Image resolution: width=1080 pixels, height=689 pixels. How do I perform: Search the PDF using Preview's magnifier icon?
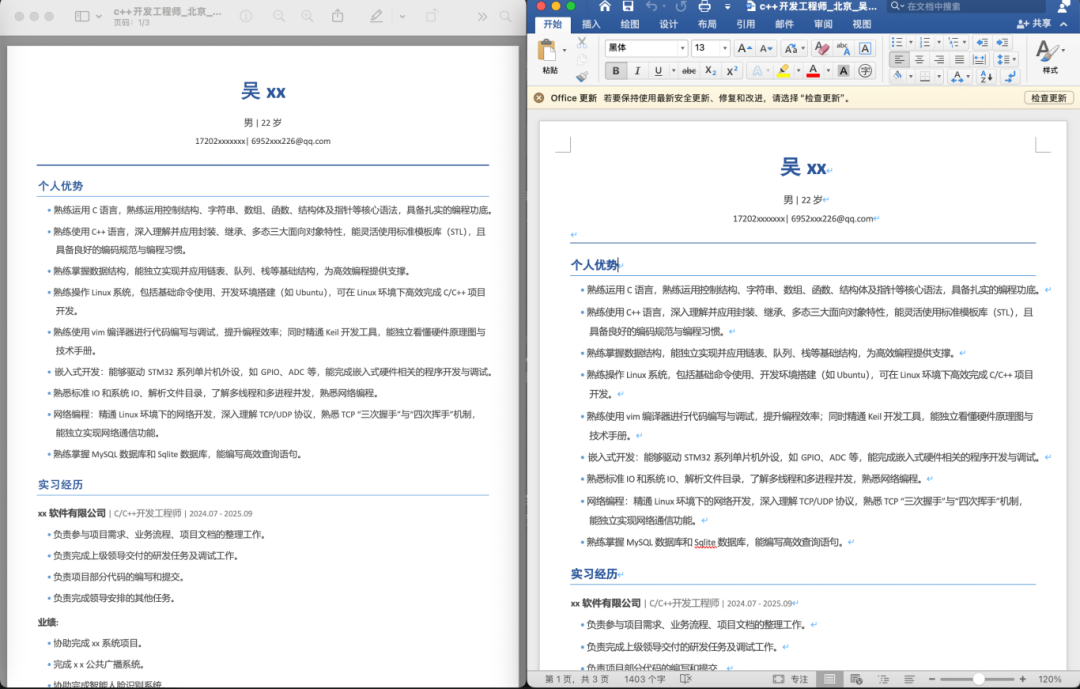point(506,16)
